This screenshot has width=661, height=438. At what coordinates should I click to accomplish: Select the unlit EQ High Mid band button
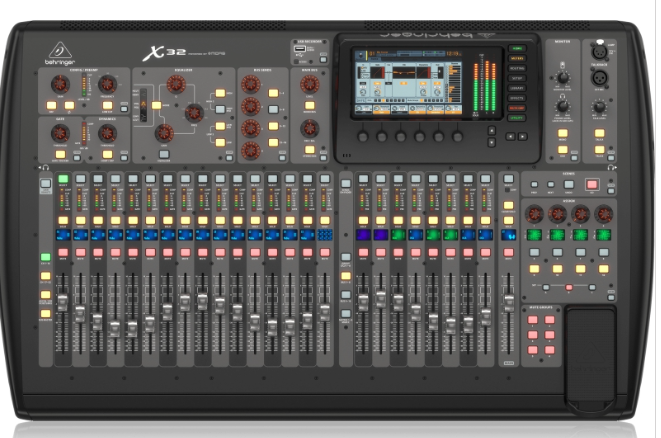pyautogui.click(x=220, y=110)
